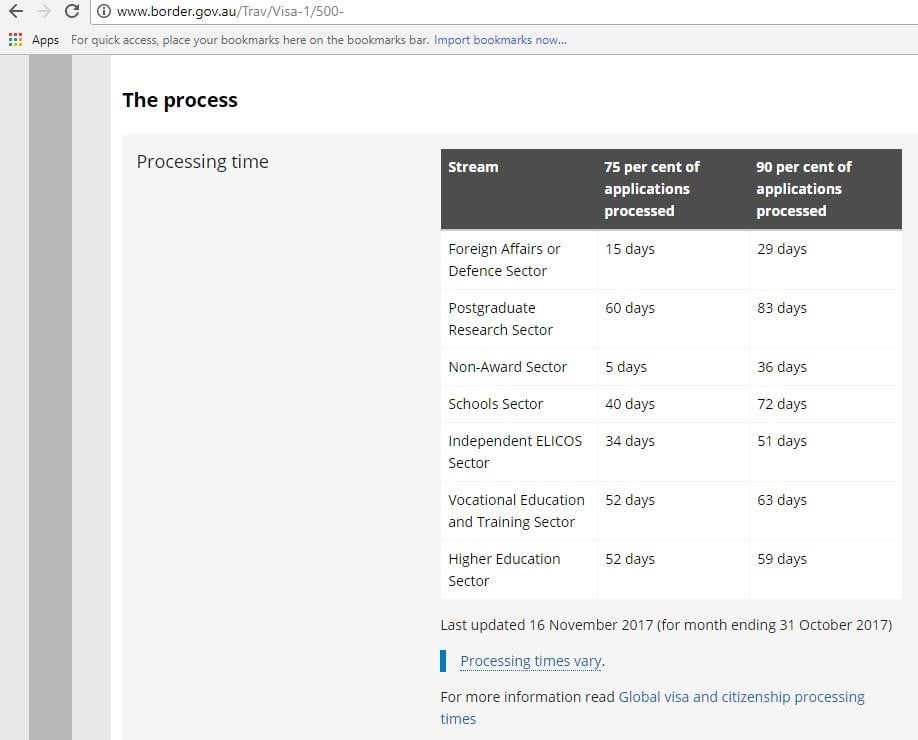Click Vocational Education and Training Sector label

click(x=516, y=511)
